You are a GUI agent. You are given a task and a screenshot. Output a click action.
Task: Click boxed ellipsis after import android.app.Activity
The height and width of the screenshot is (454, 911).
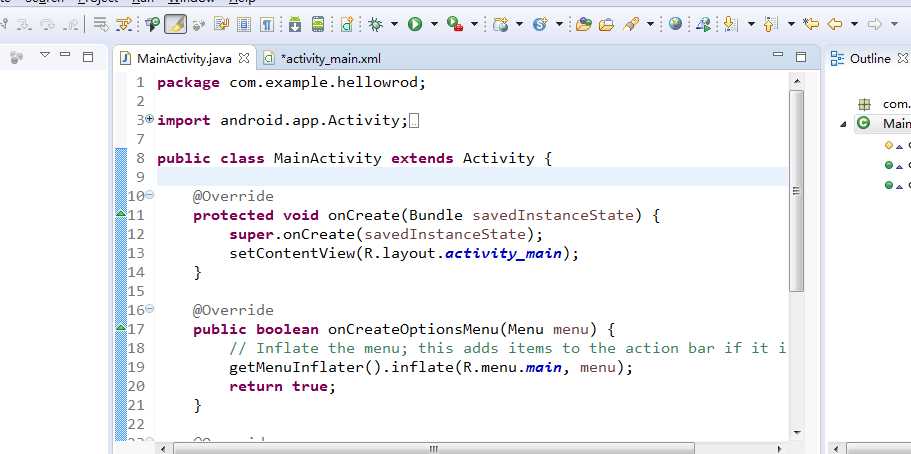pyautogui.click(x=414, y=121)
